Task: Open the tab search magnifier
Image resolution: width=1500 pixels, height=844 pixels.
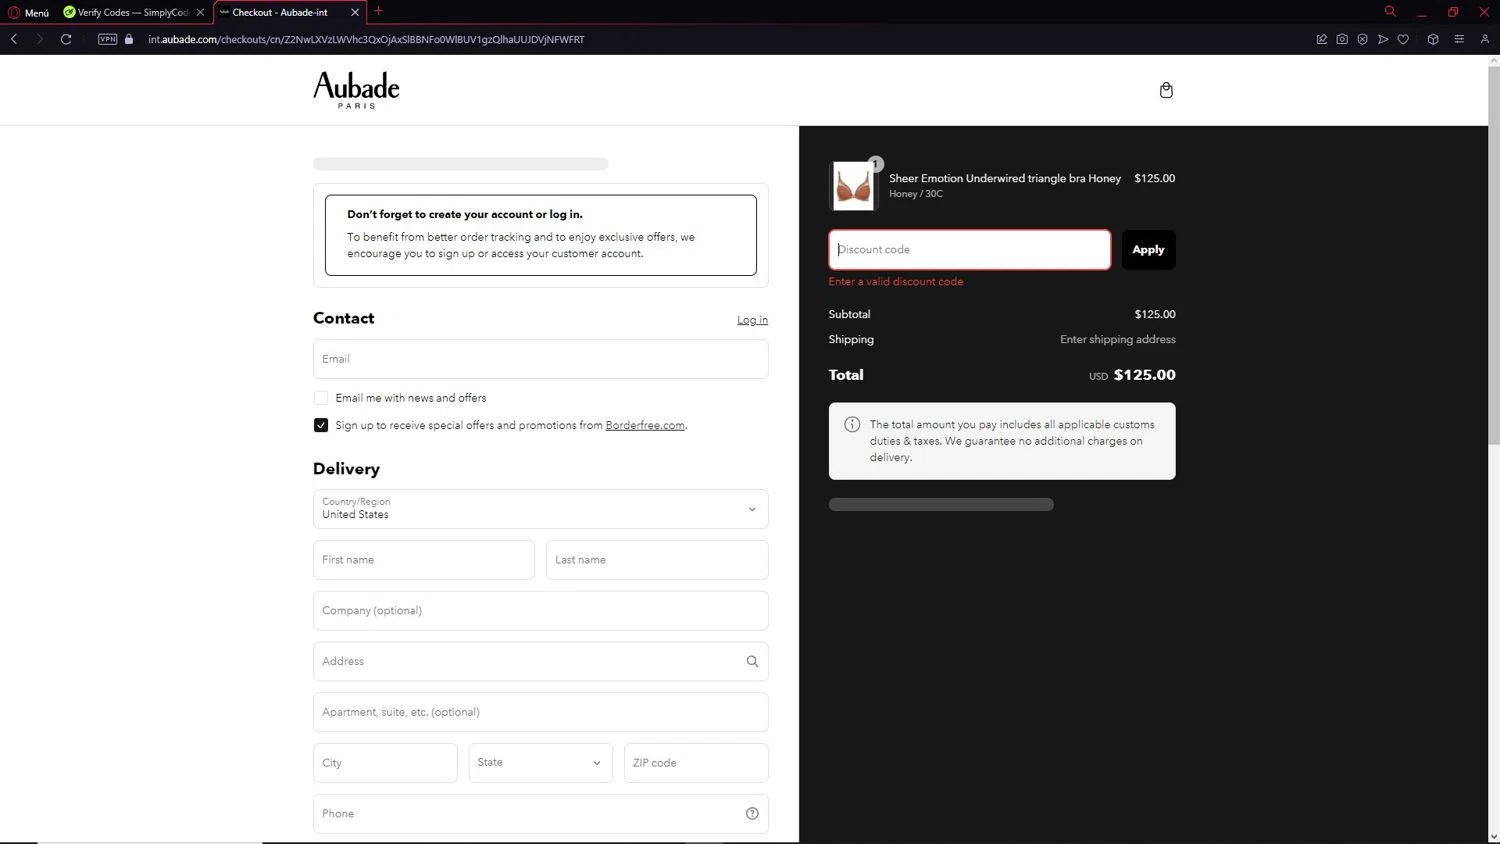Action: point(1390,11)
